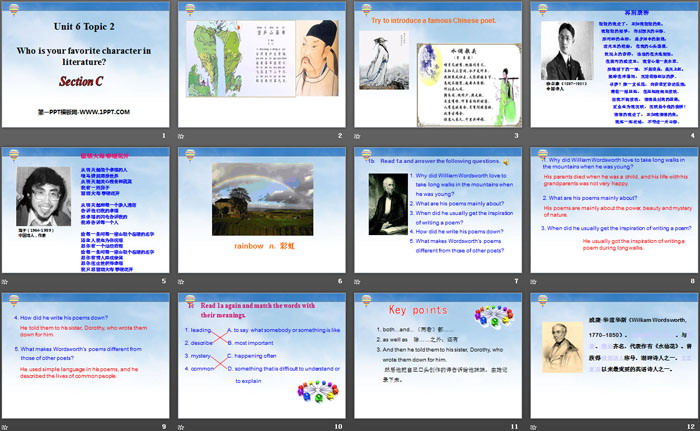Click the animation star icon under slide 9
Screen dimensions: 700x431
(x=4, y=427)
